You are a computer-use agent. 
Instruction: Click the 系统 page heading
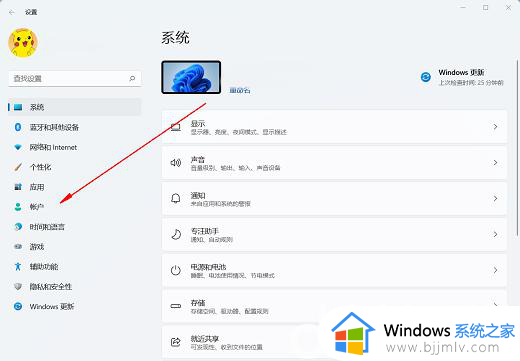176,37
